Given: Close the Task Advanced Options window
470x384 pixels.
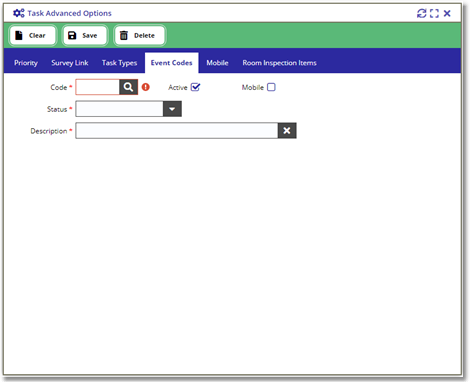Looking at the screenshot, I should coord(447,13).
